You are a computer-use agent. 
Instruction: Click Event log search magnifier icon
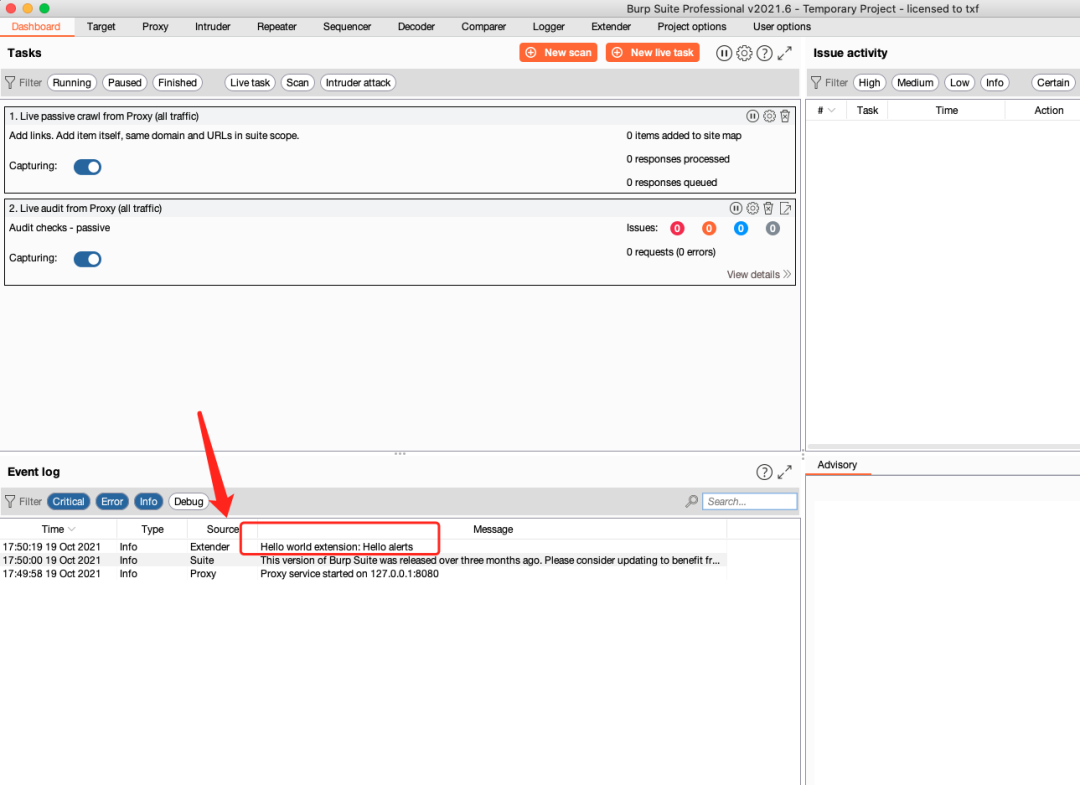tap(692, 501)
